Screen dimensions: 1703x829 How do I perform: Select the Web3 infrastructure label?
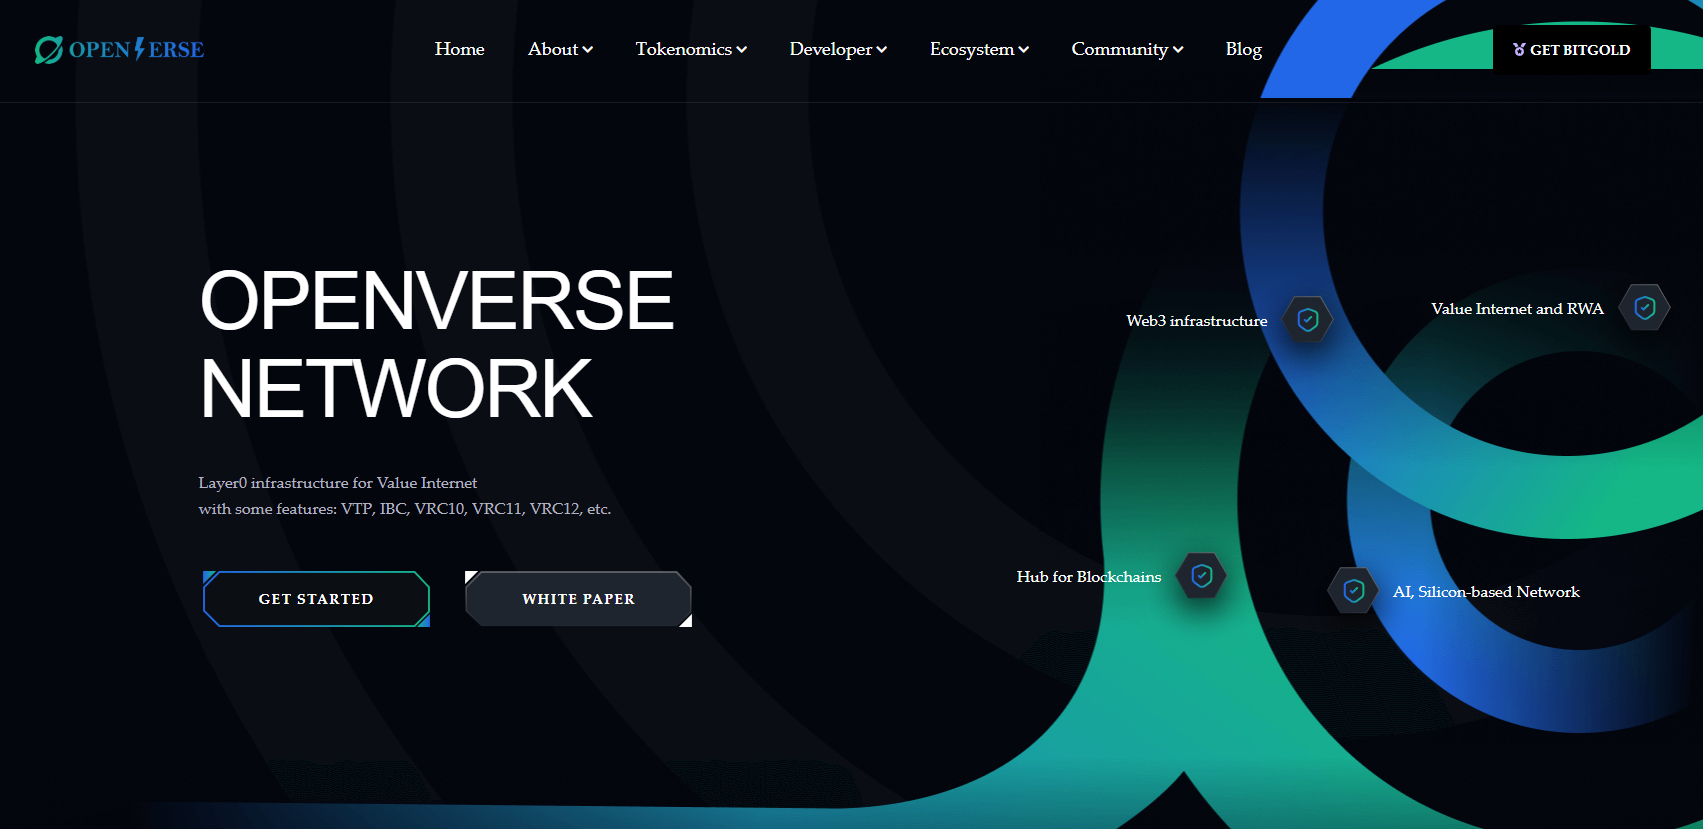click(1196, 321)
